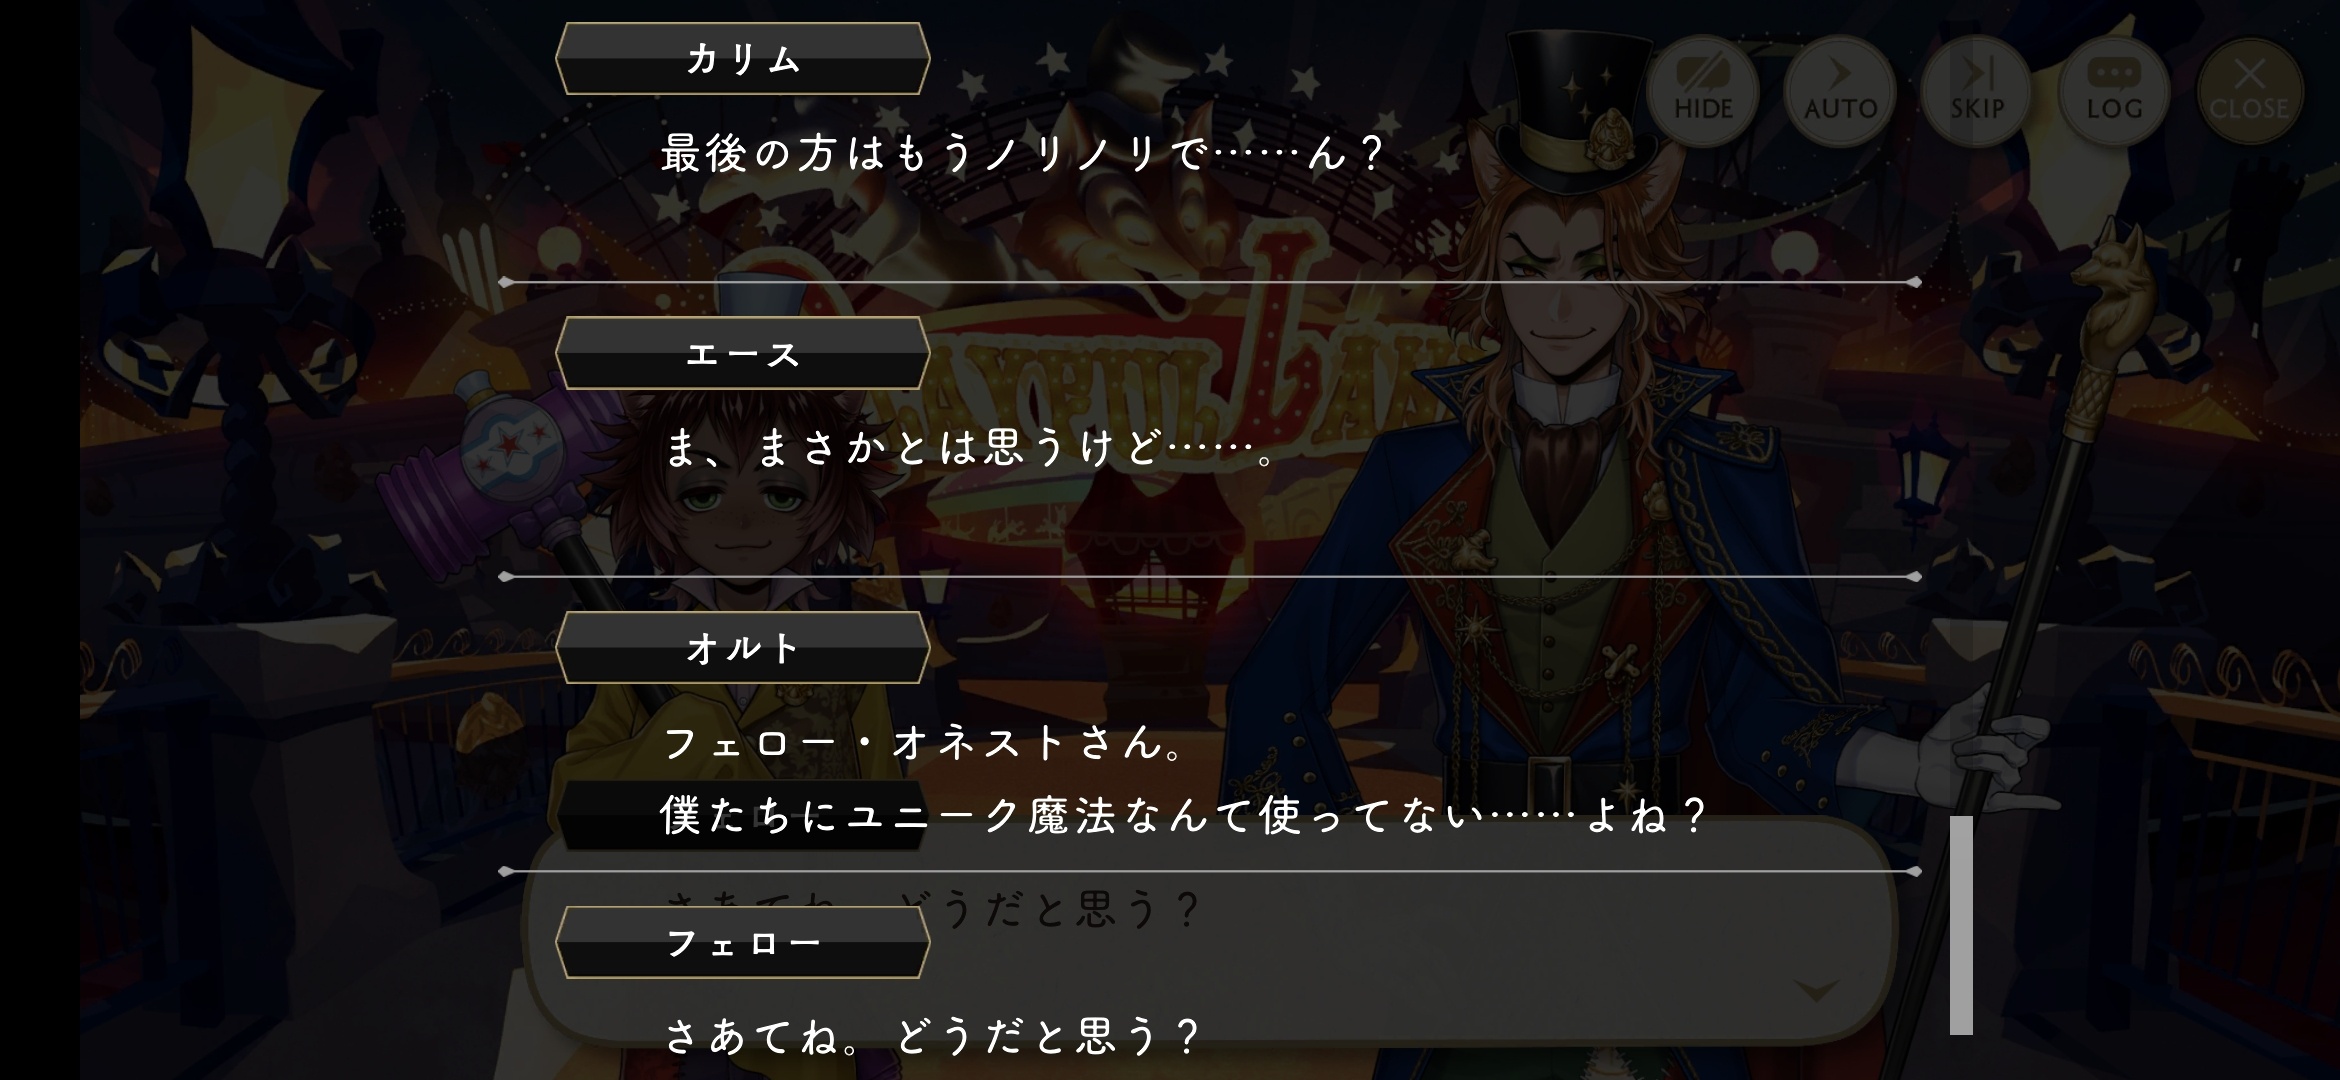Viewport: 2340px width, 1080px height.
Task: Select the カリム speaker name plate
Action: [x=743, y=59]
